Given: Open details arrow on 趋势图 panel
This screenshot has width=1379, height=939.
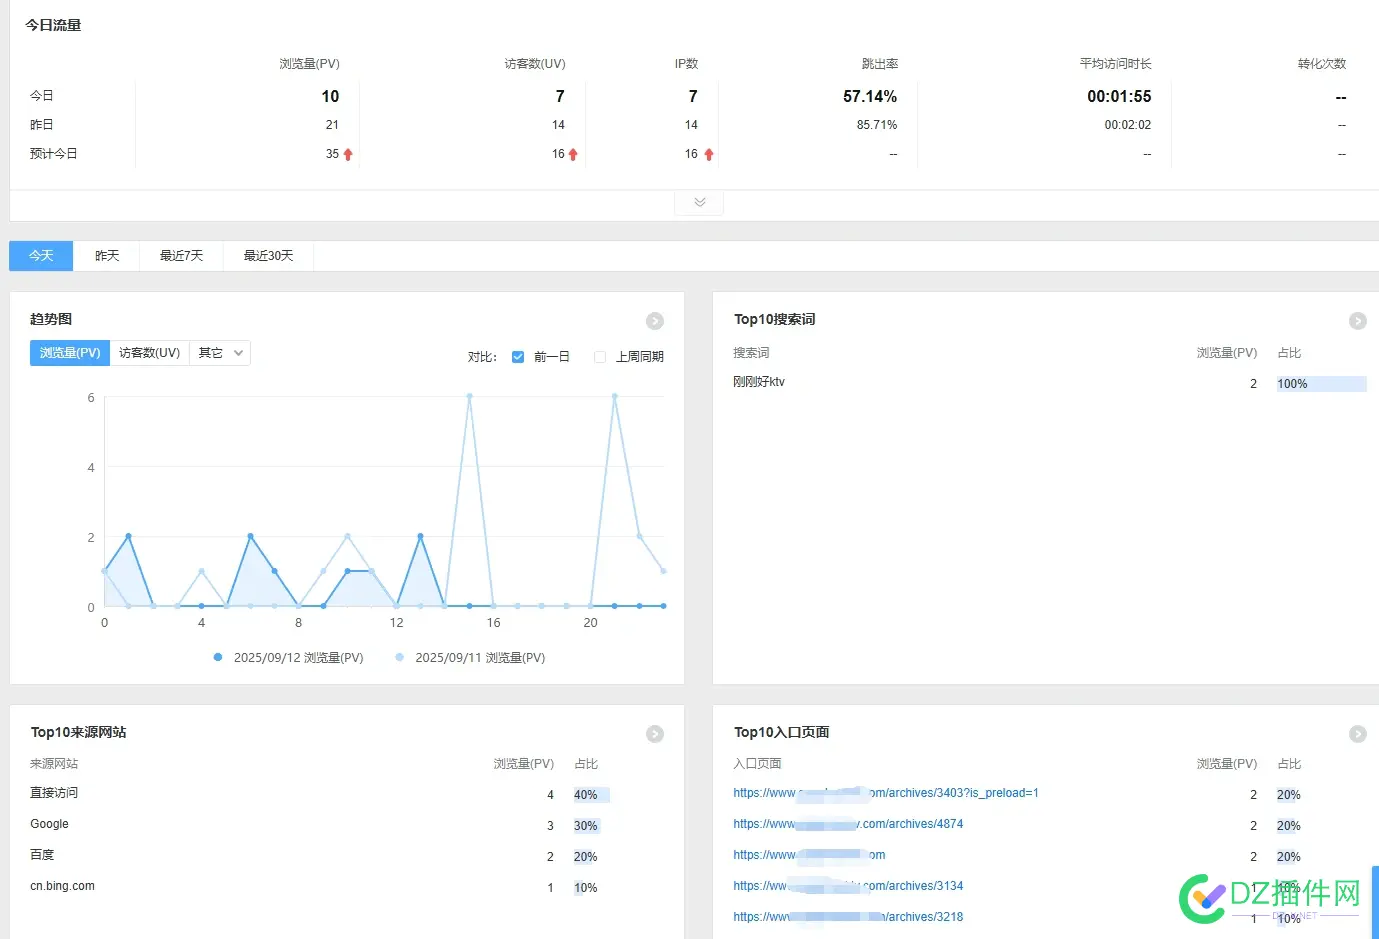Looking at the screenshot, I should tap(655, 321).
